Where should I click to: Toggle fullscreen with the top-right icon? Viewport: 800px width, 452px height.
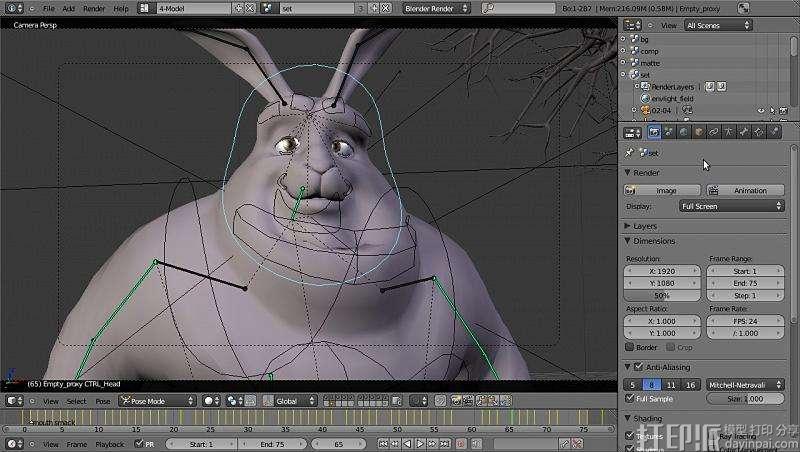click(x=743, y=8)
